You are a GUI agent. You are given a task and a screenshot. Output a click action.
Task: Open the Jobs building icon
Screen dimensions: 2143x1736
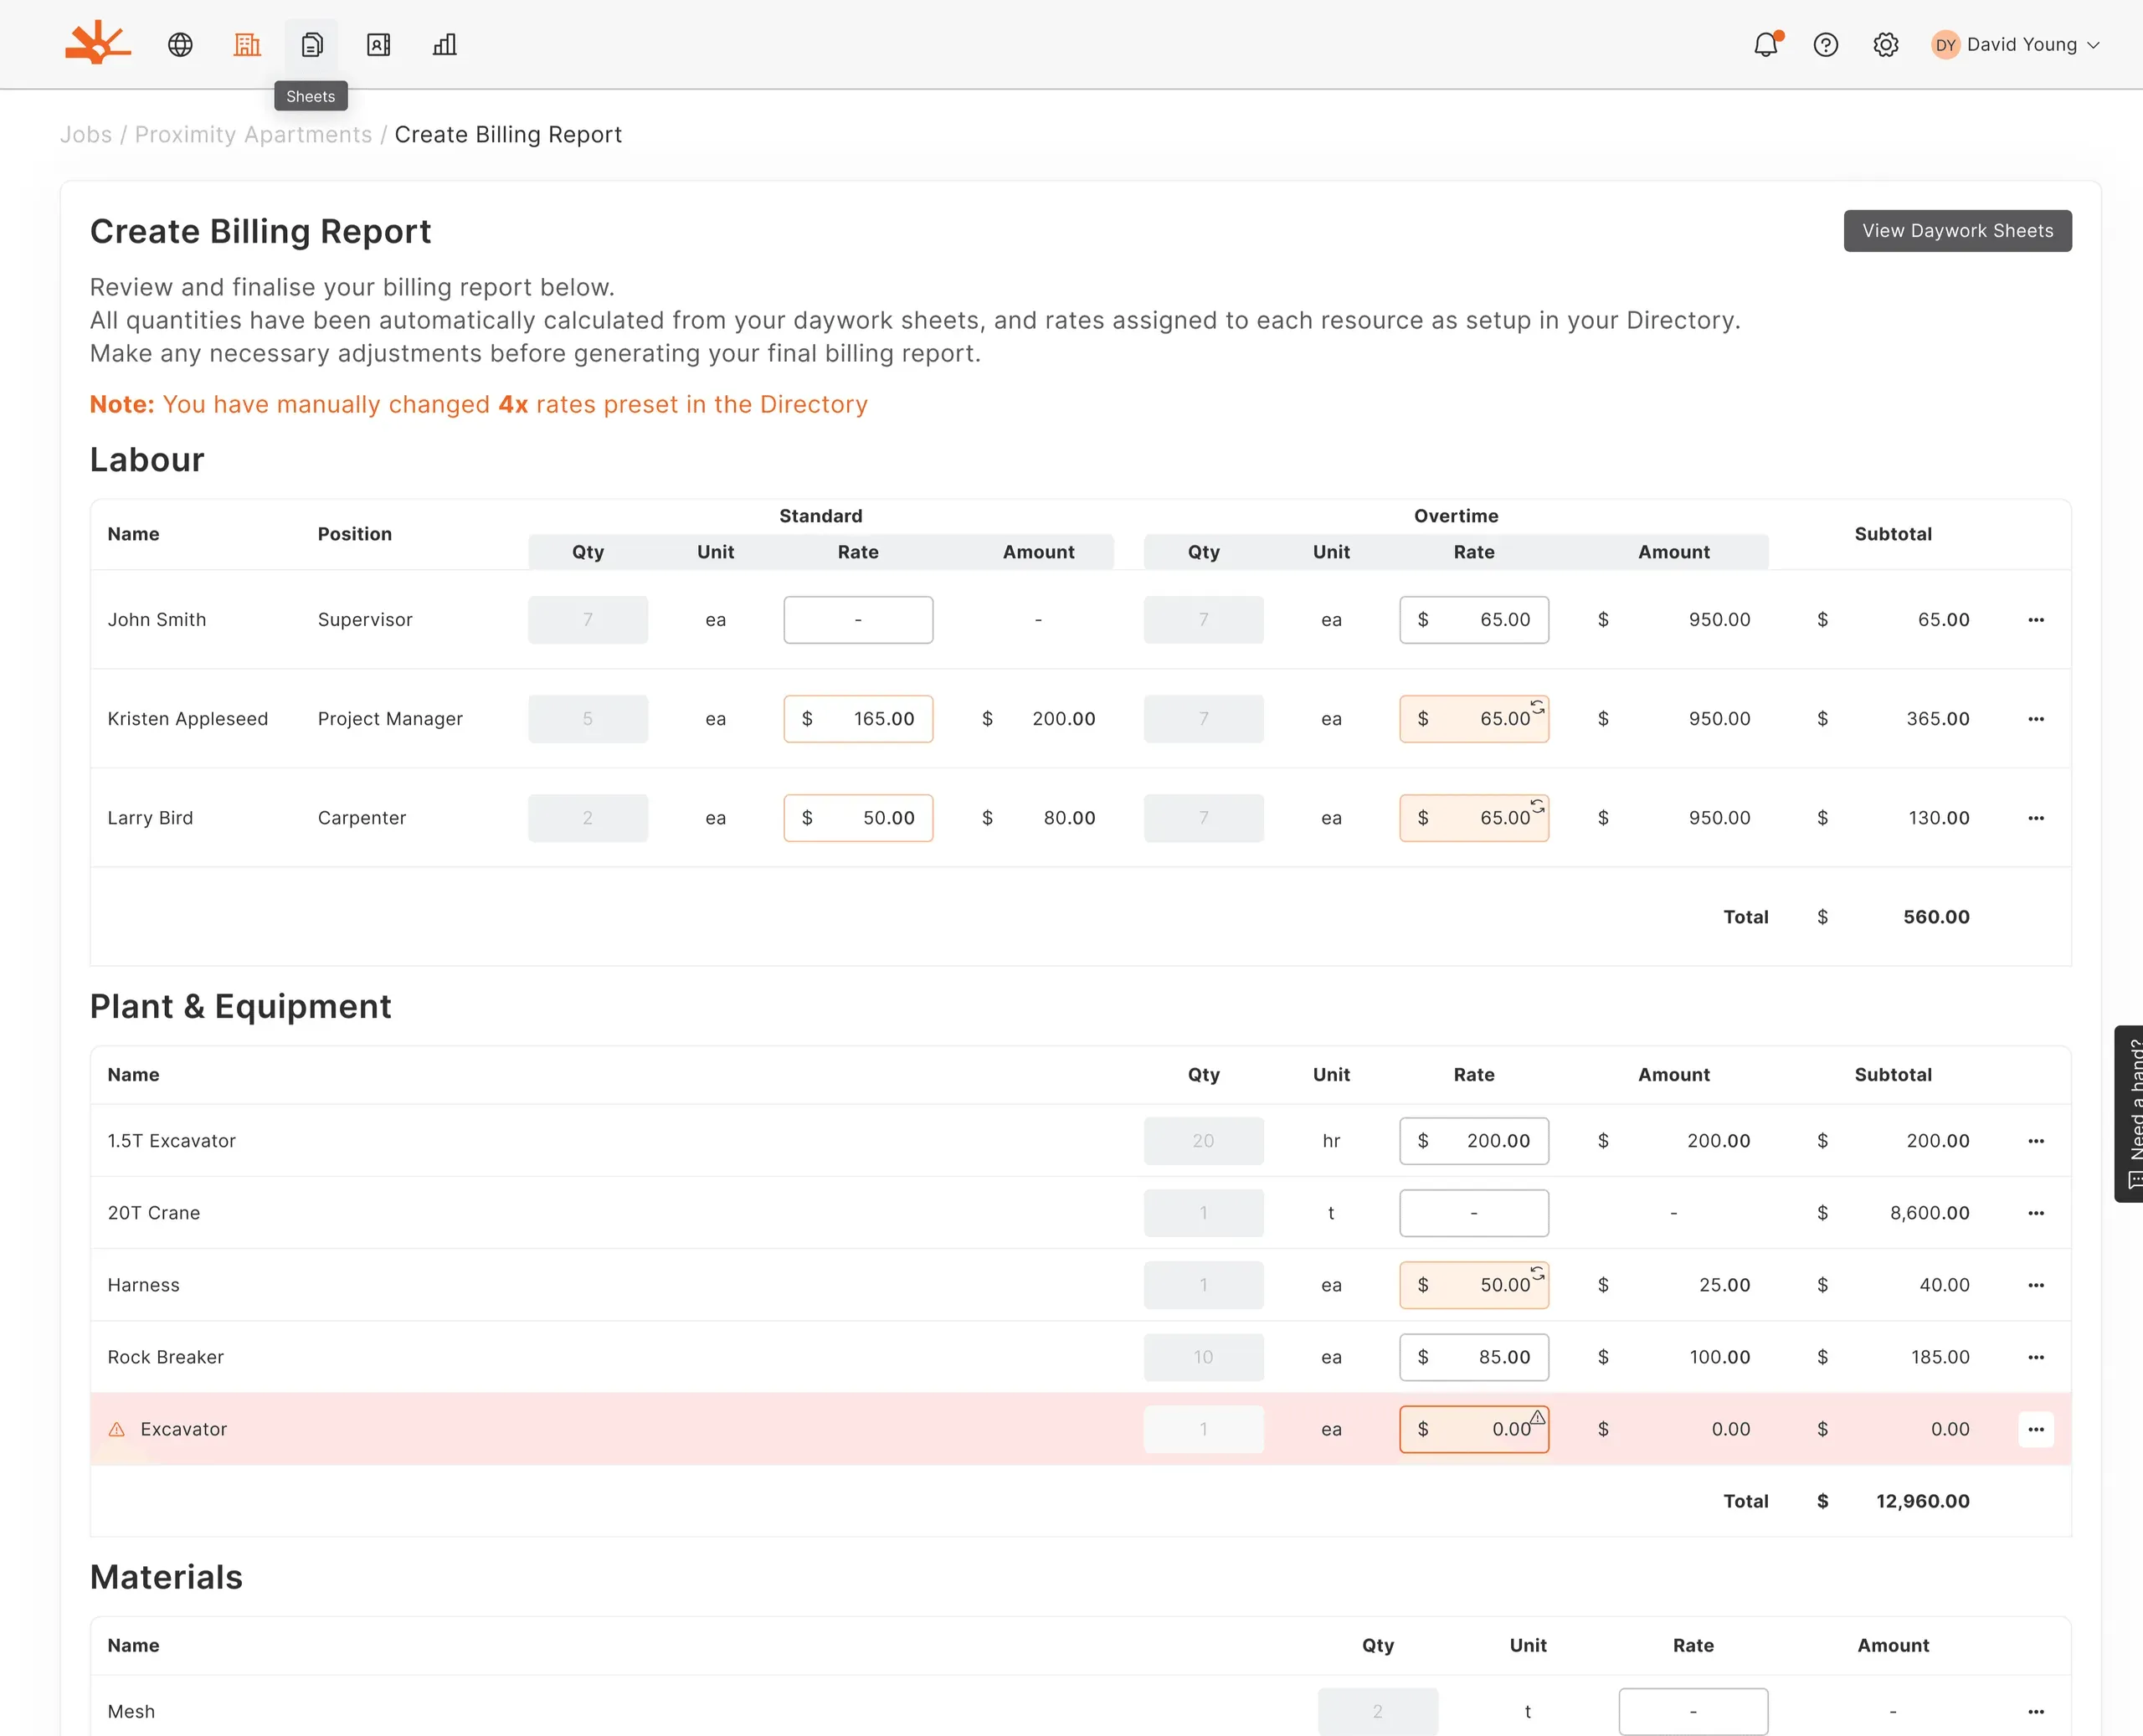click(247, 44)
